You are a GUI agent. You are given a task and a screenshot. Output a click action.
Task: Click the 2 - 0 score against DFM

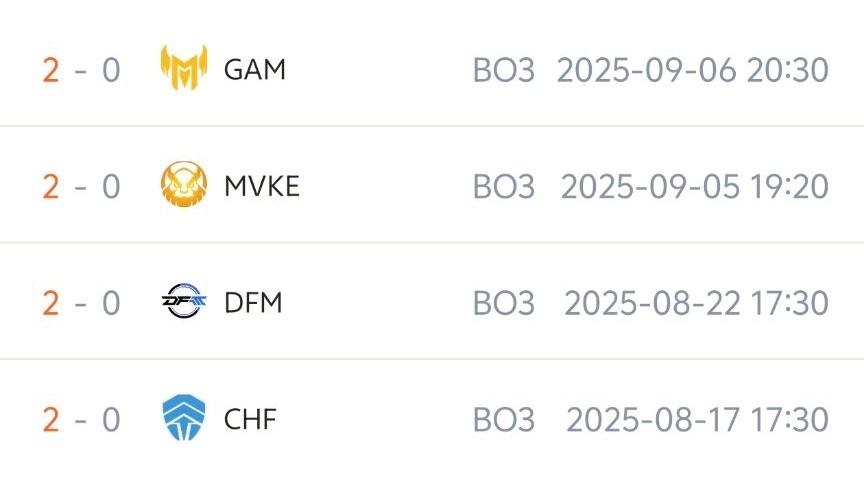click(x=81, y=302)
